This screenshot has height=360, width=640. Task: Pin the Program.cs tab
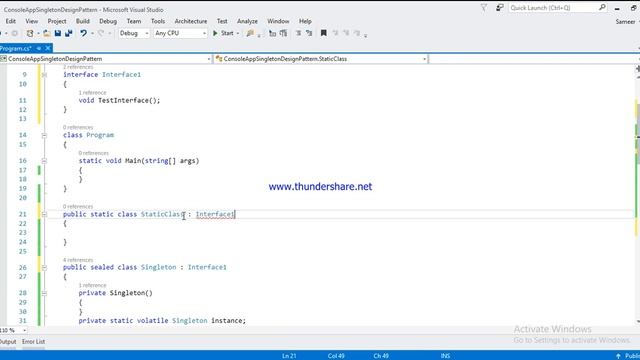(x=39, y=48)
